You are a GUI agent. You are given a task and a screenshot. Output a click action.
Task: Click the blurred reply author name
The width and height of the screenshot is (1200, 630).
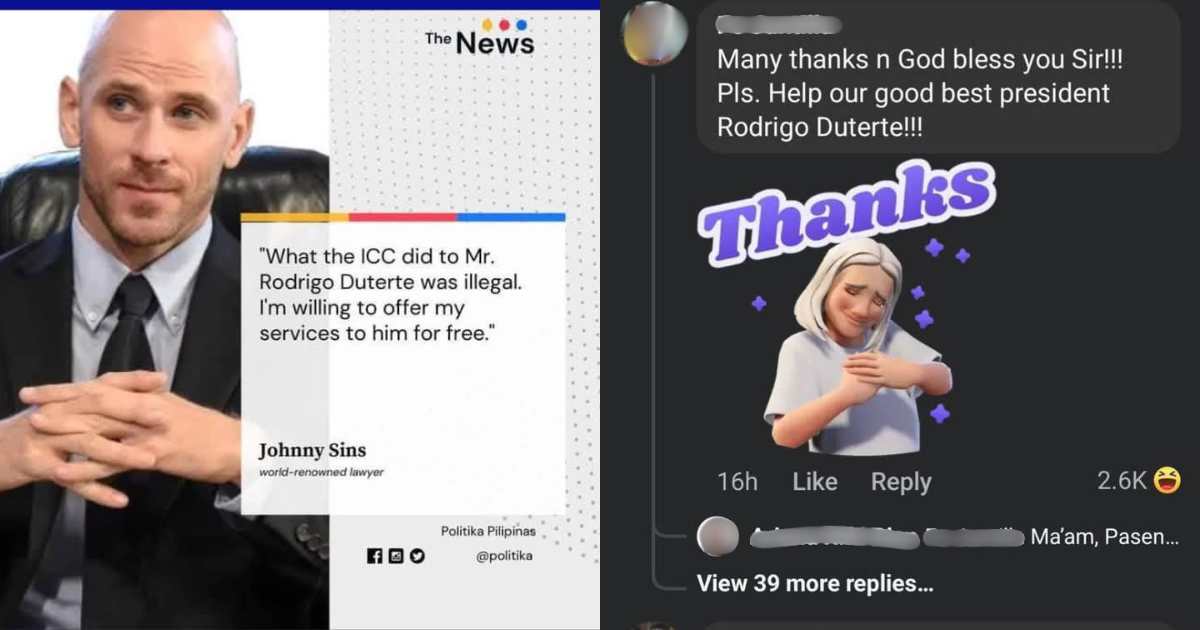click(x=885, y=538)
